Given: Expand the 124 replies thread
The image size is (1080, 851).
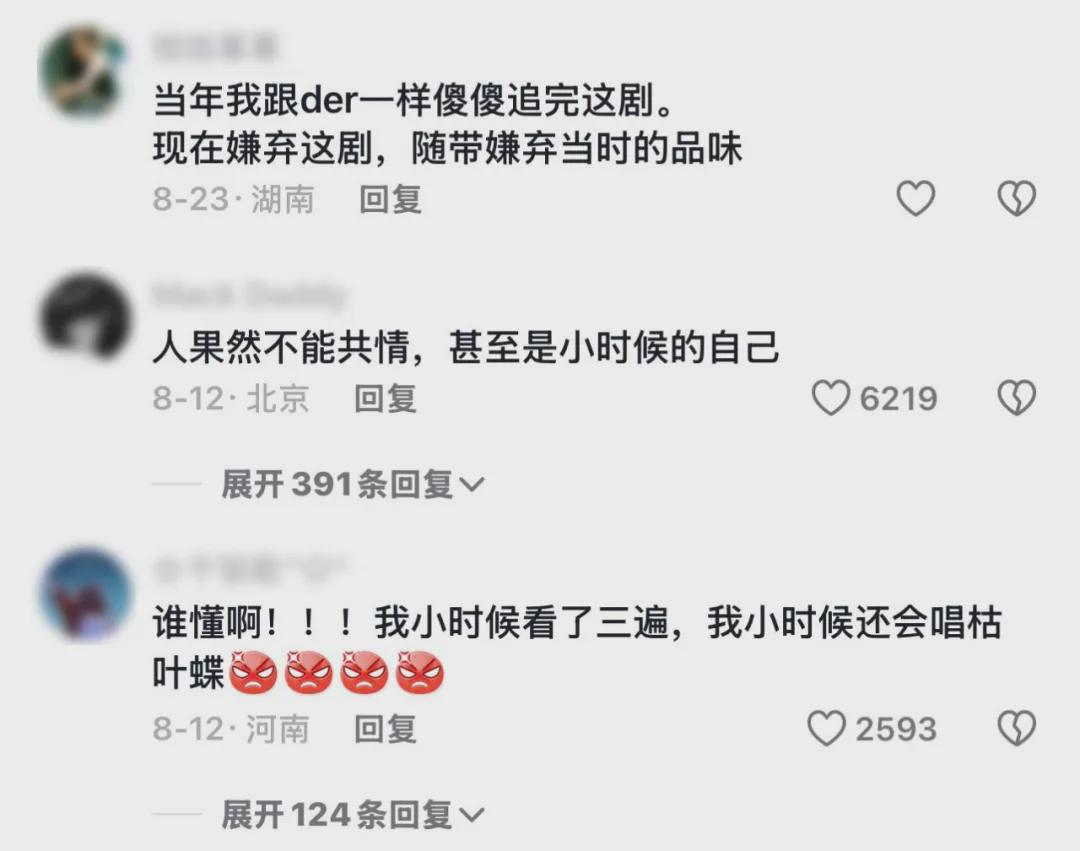Looking at the screenshot, I should click(x=353, y=815).
